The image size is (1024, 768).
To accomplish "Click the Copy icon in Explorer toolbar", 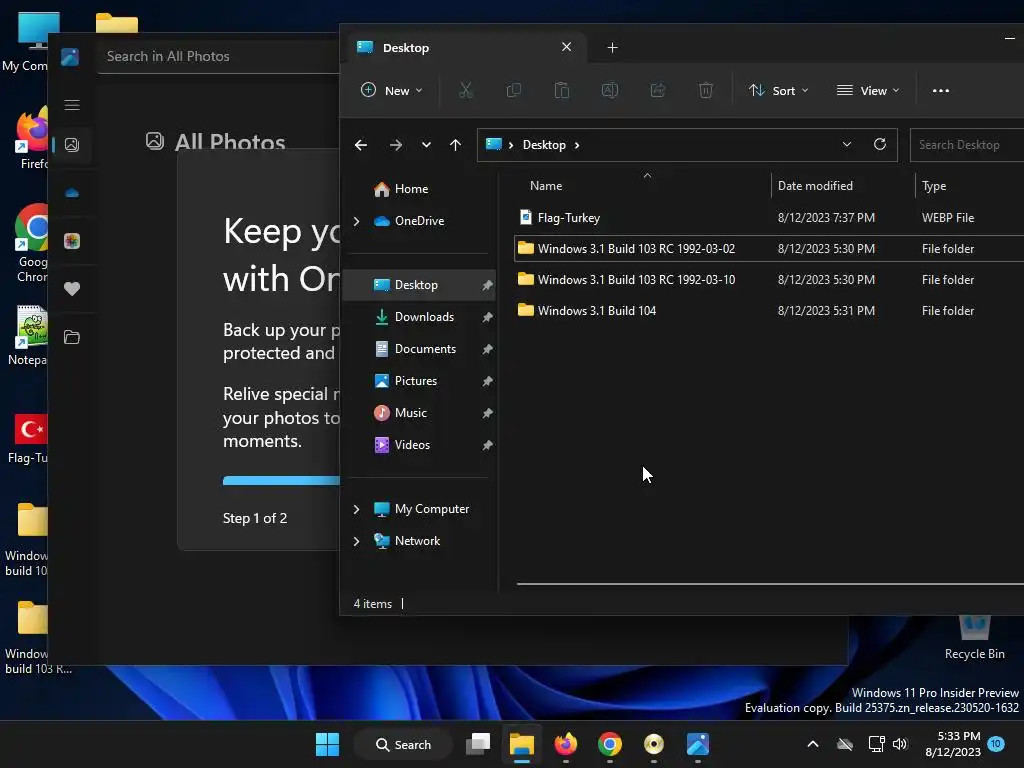I will pyautogui.click(x=513, y=90).
